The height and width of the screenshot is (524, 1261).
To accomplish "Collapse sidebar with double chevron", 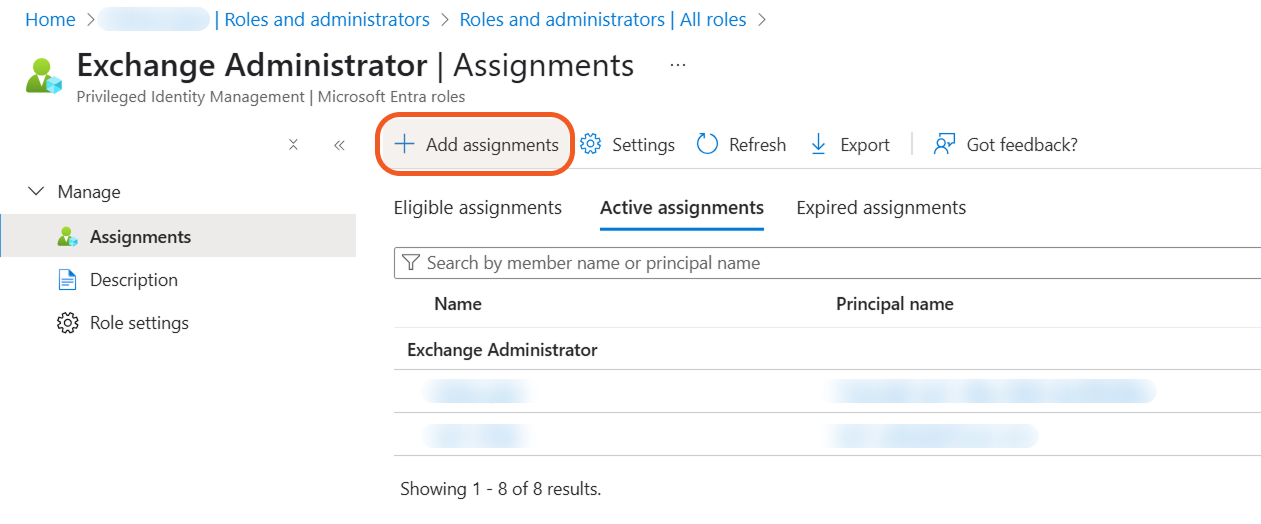I will 339,144.
